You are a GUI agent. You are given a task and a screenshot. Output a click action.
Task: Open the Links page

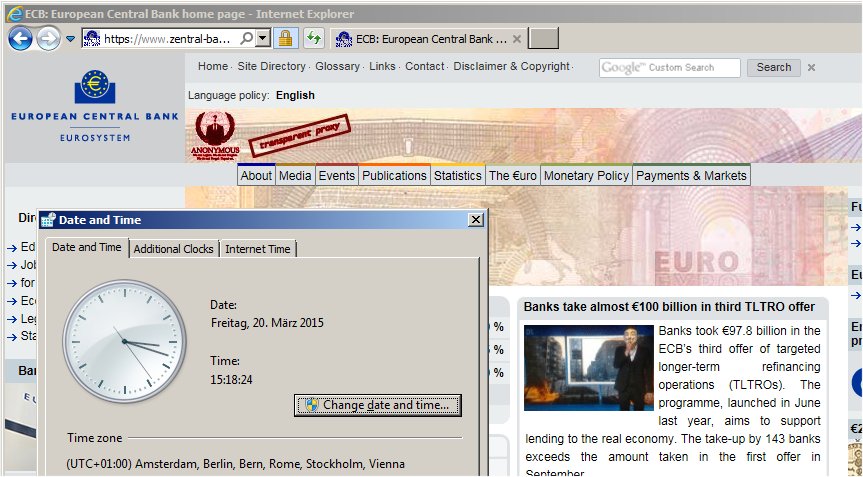click(x=382, y=66)
